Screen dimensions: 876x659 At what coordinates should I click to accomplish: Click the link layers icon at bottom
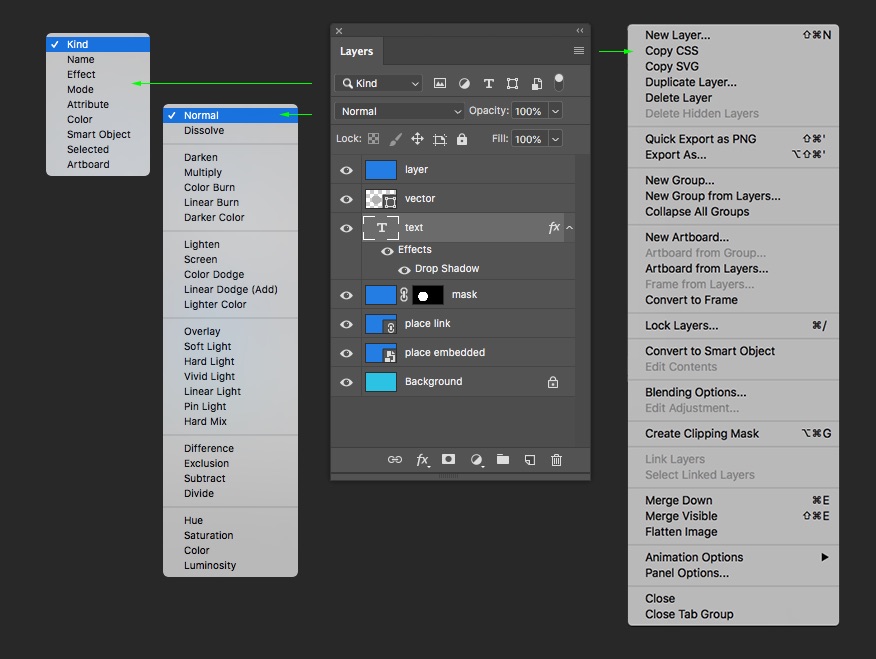(x=395, y=460)
